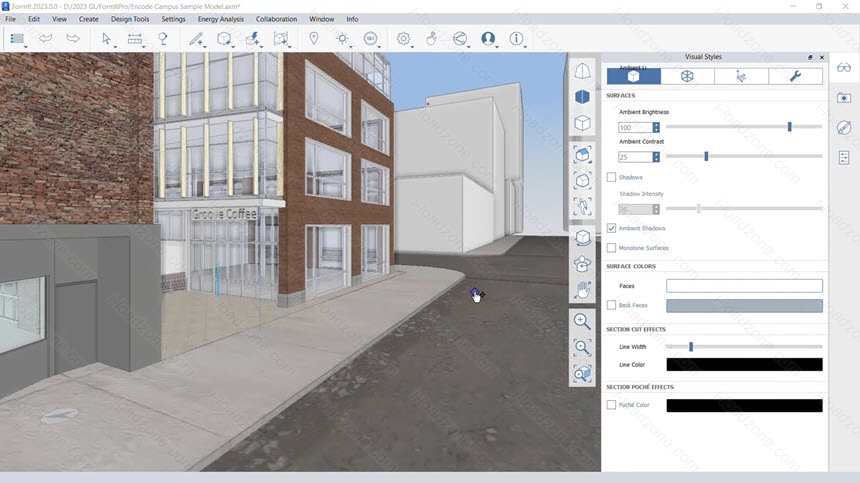The image size is (860, 483).
Task: Click the settings gear toolbar icon
Action: [403, 38]
